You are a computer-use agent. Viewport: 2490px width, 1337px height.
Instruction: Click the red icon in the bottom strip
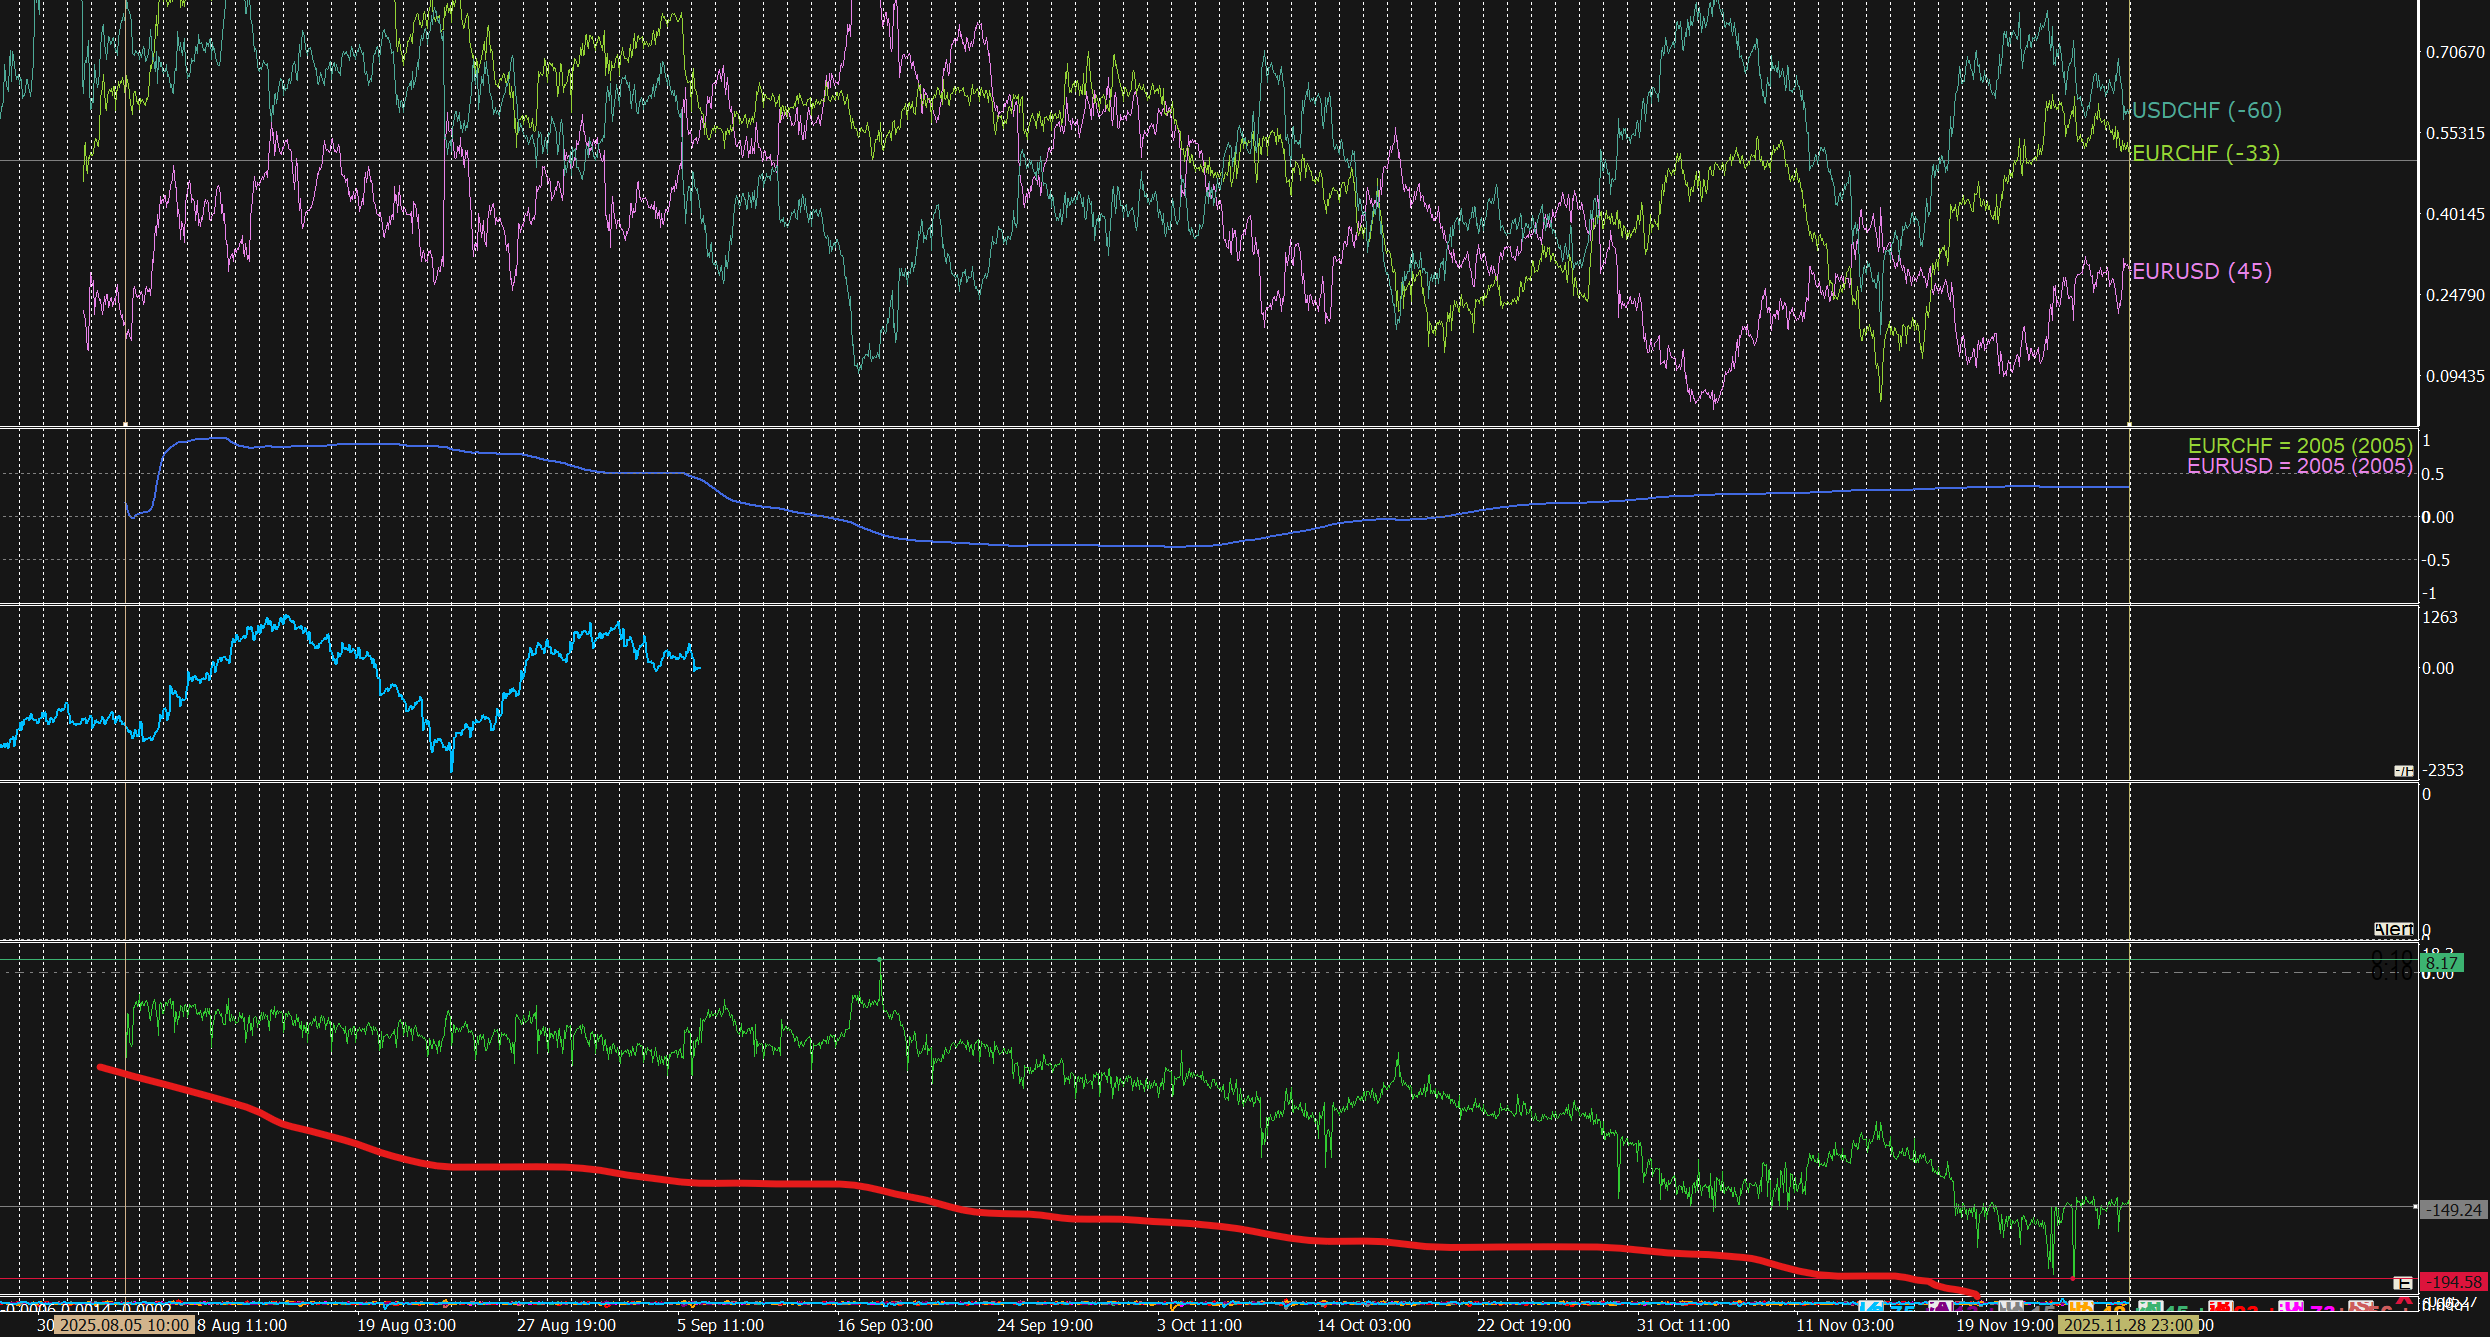tap(2220, 1306)
